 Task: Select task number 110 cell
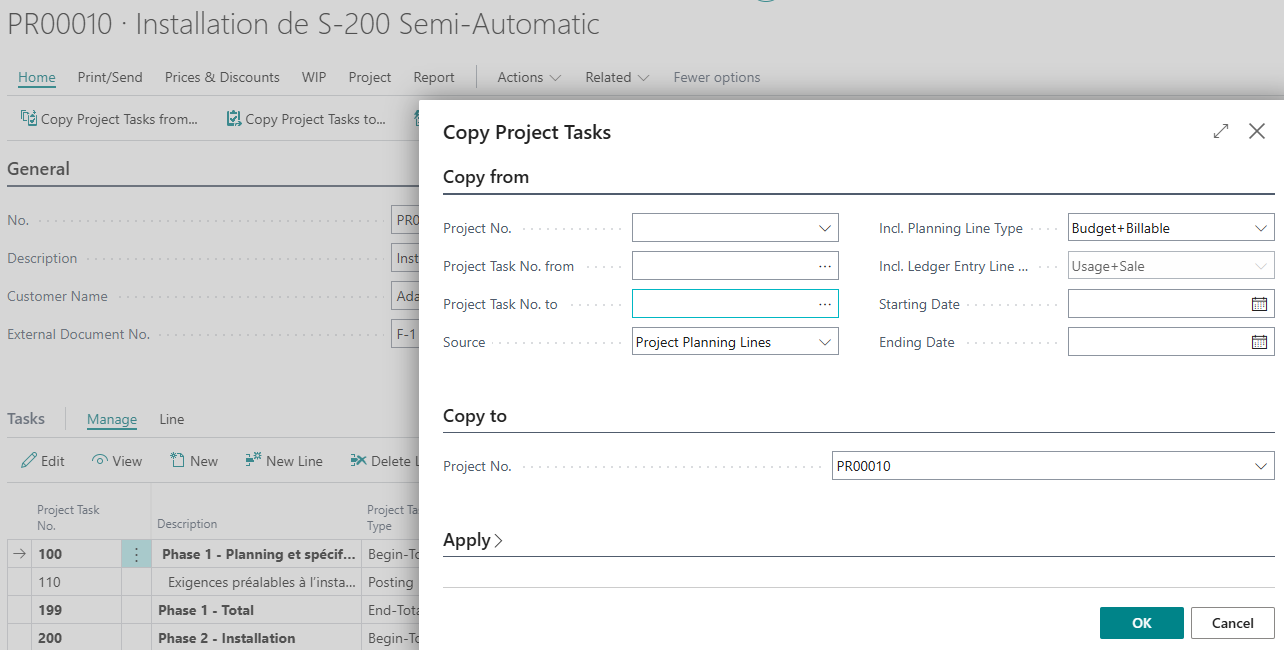[x=76, y=582]
